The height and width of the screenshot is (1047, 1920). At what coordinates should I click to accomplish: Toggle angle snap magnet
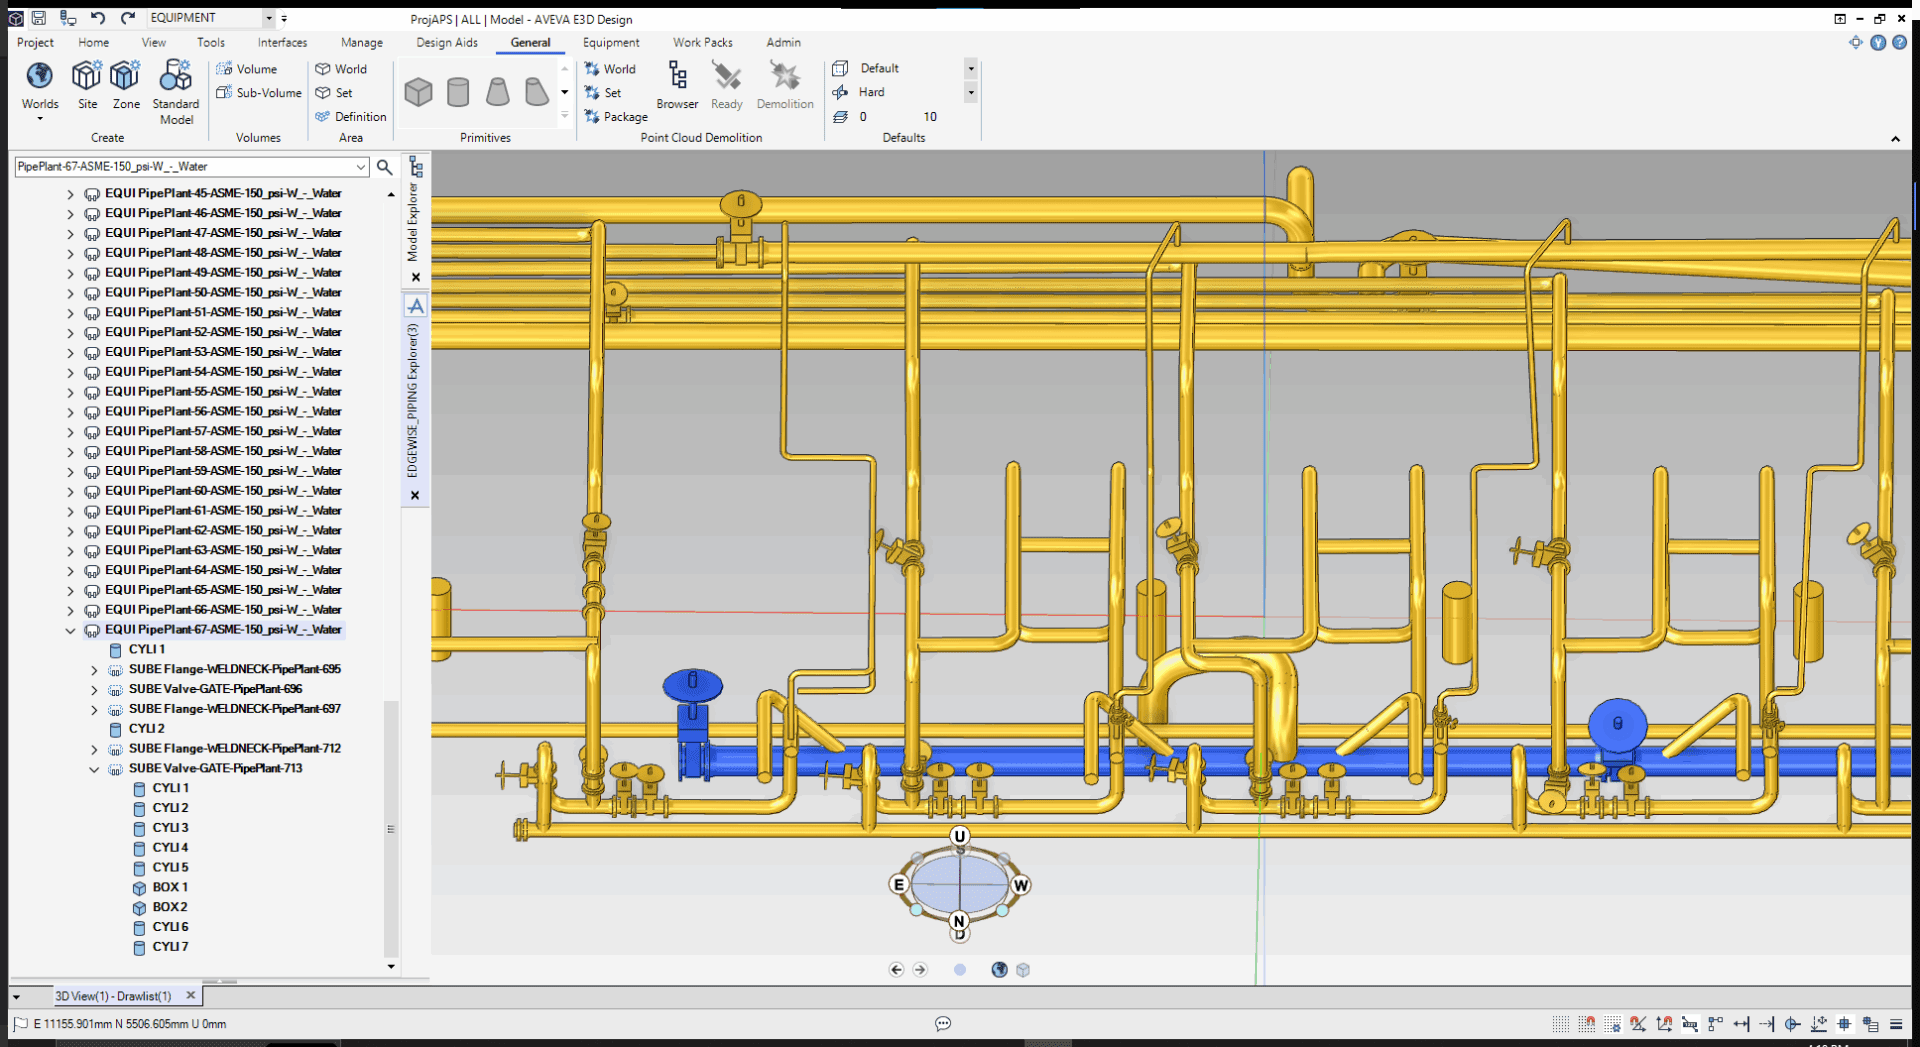[1638, 1024]
